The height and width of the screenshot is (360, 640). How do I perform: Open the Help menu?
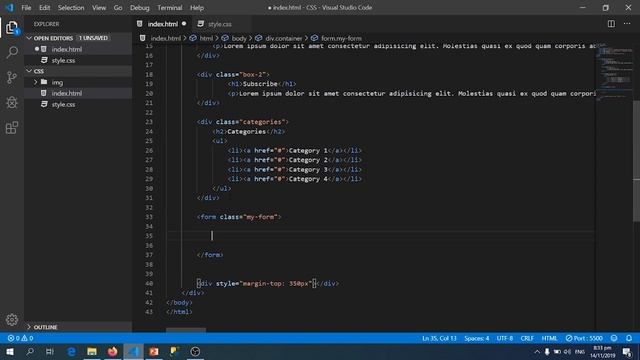tap(197, 7)
